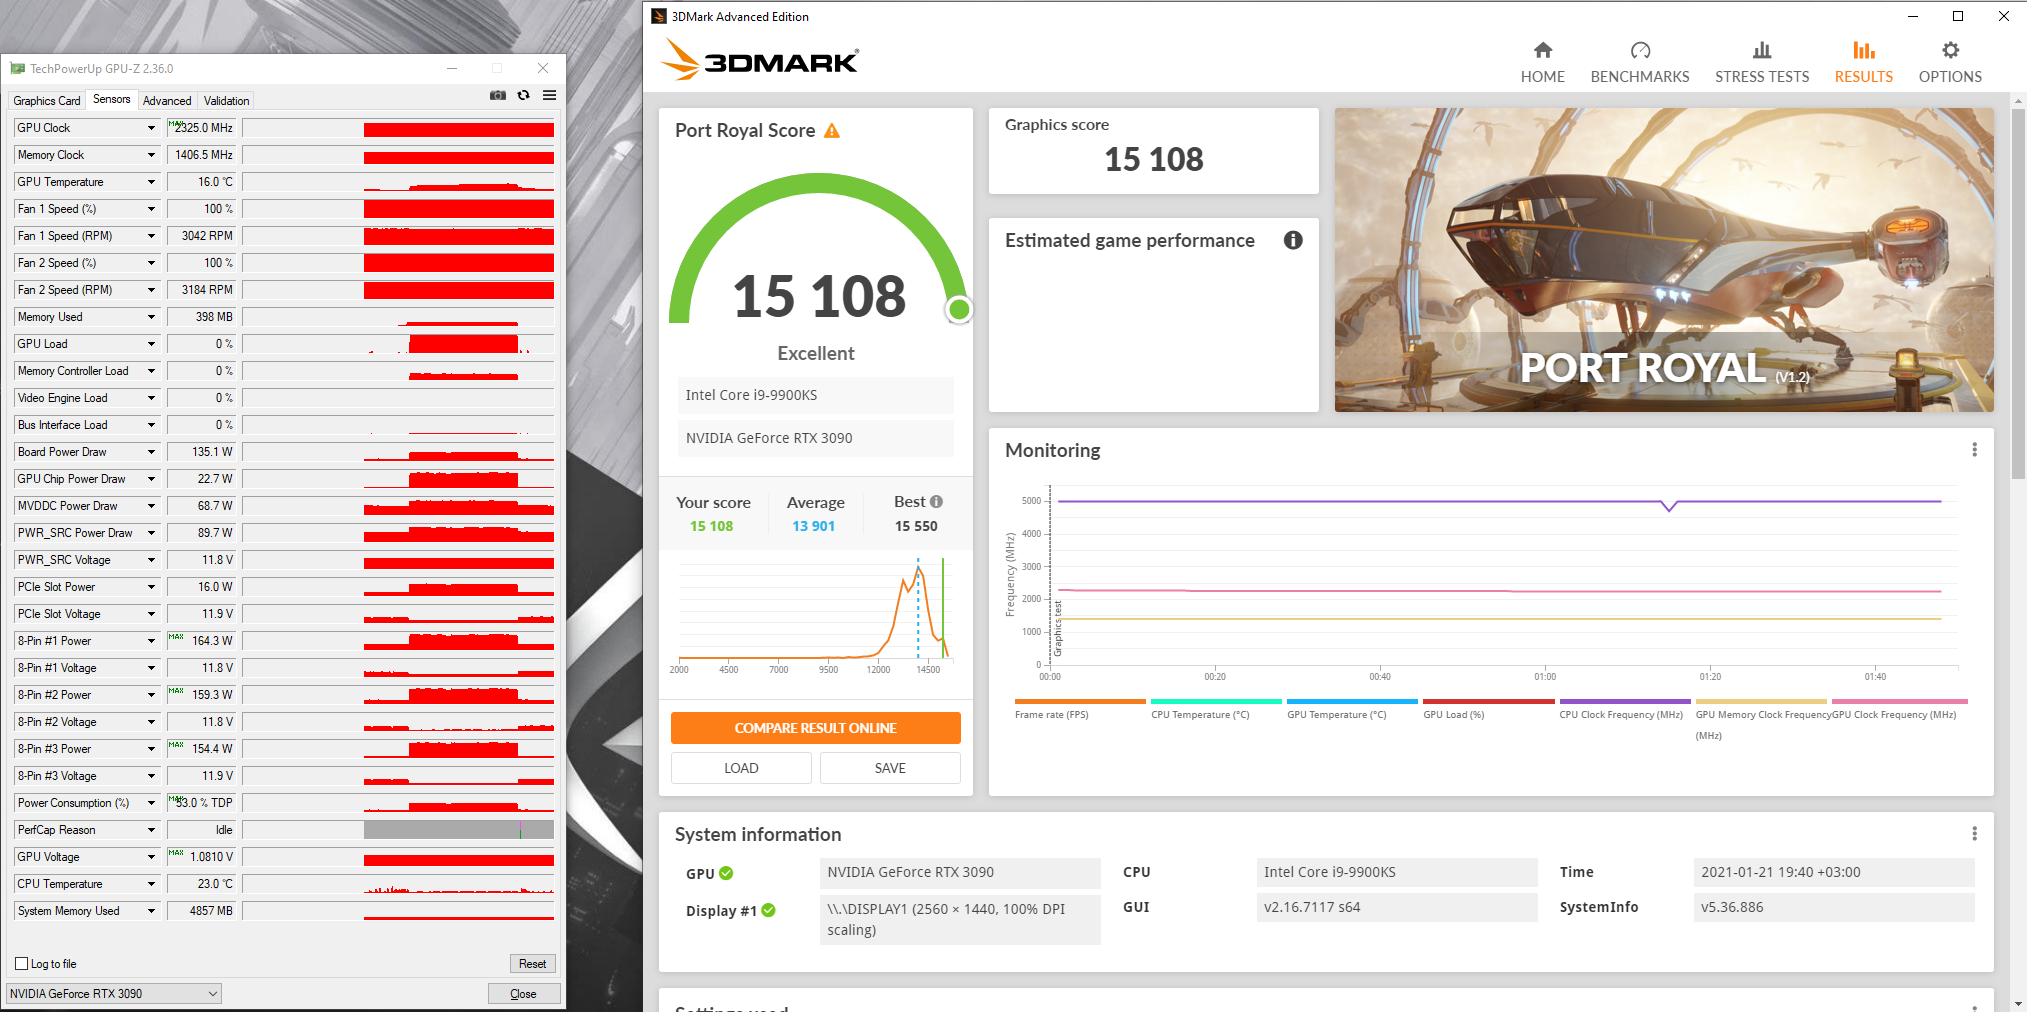This screenshot has width=2027, height=1012.
Task: Toggle the Frame rate (FPS) legend swatch
Action: point(1080,702)
